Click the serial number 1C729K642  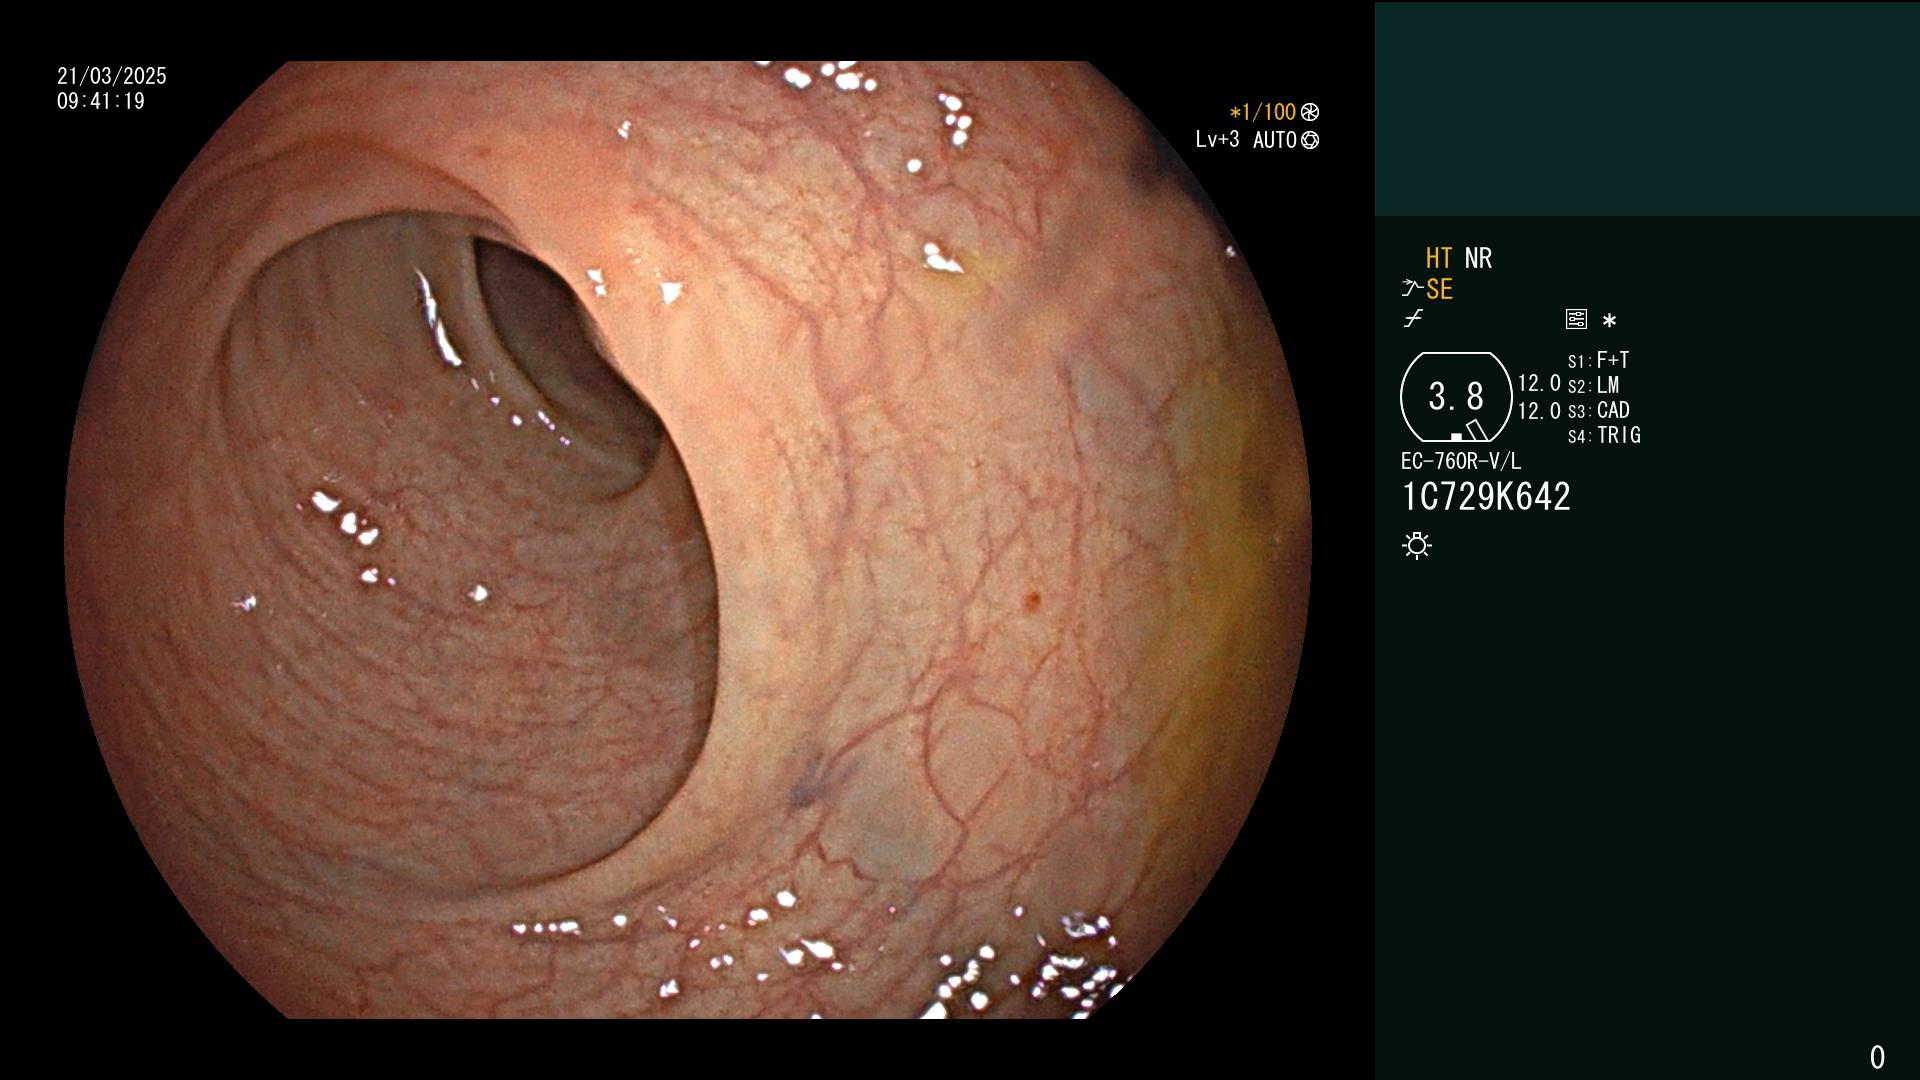[x=1486, y=497]
